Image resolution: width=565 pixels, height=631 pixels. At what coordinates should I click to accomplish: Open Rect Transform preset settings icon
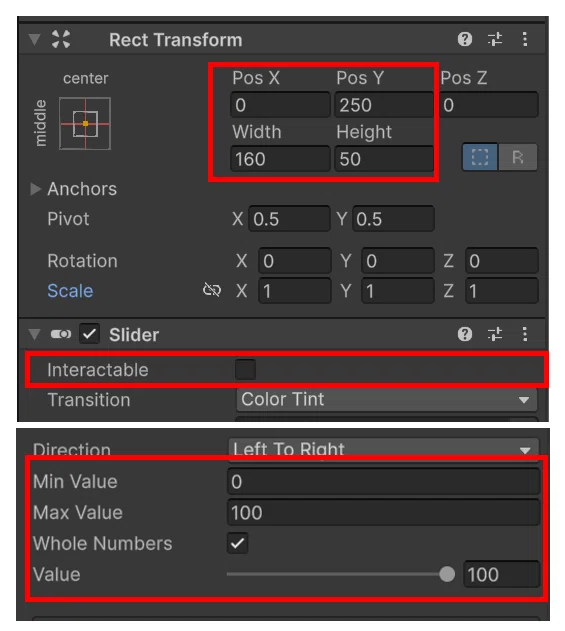(x=495, y=39)
